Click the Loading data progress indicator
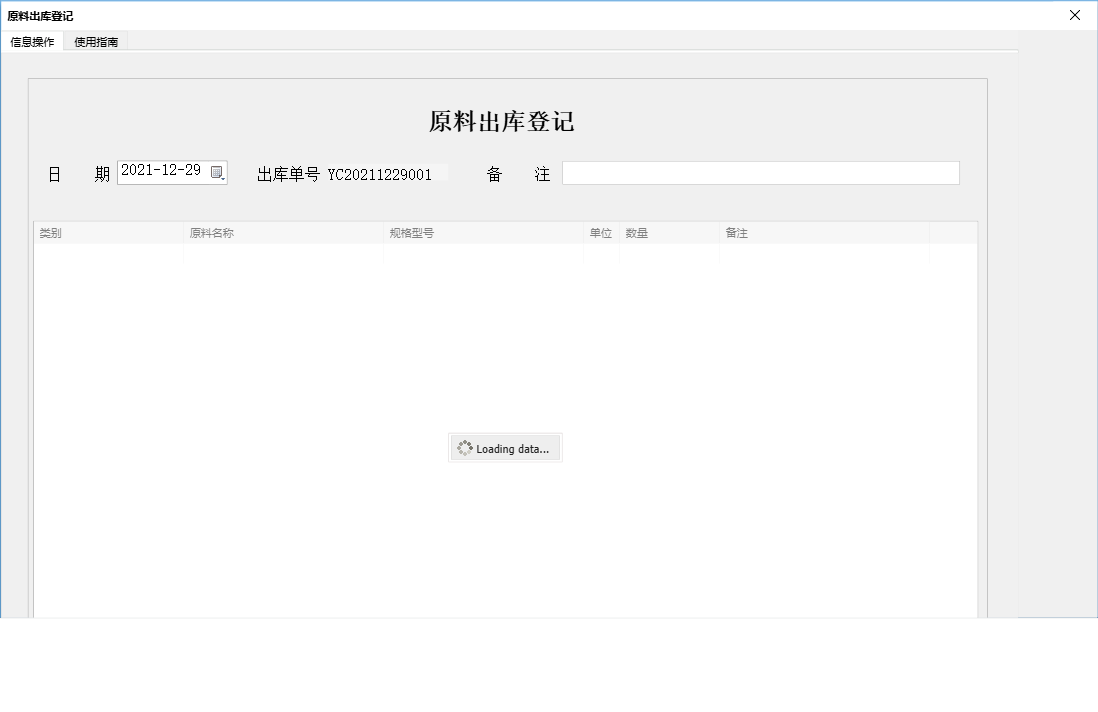 (x=505, y=447)
